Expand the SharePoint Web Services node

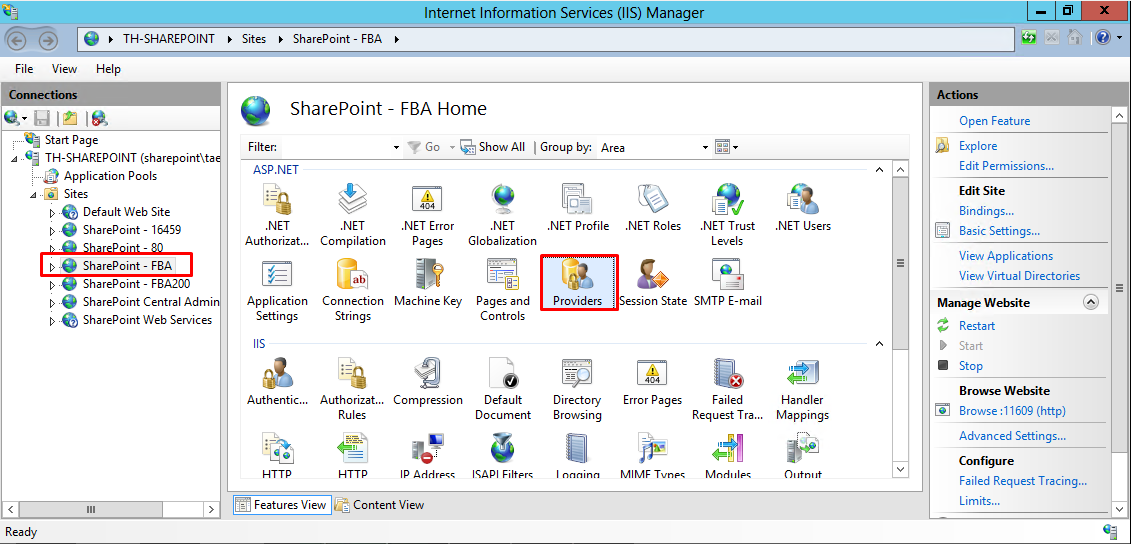pos(52,321)
